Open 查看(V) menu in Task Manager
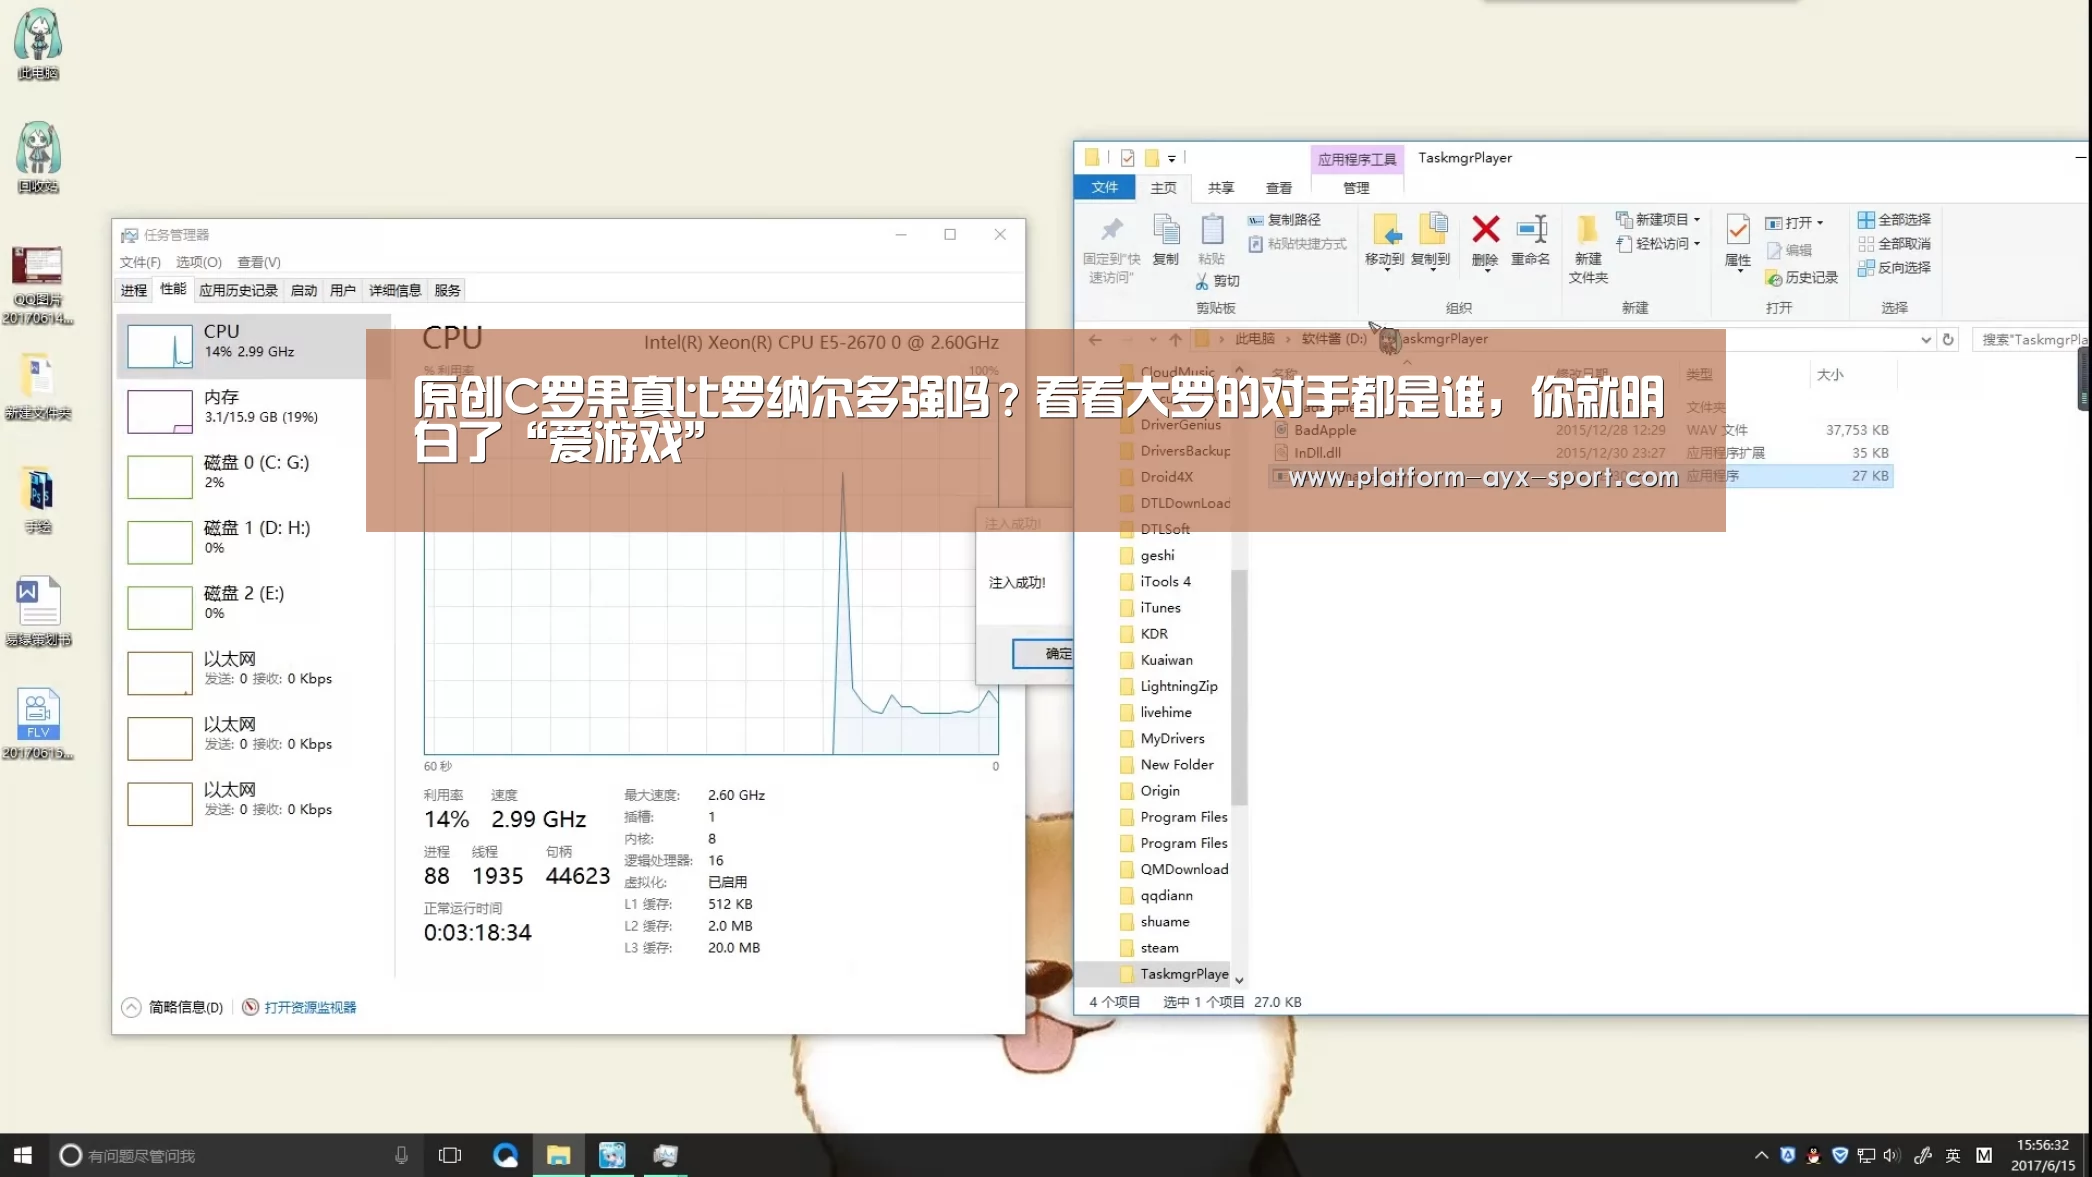Viewport: 2092px width, 1177px height. pyautogui.click(x=258, y=262)
